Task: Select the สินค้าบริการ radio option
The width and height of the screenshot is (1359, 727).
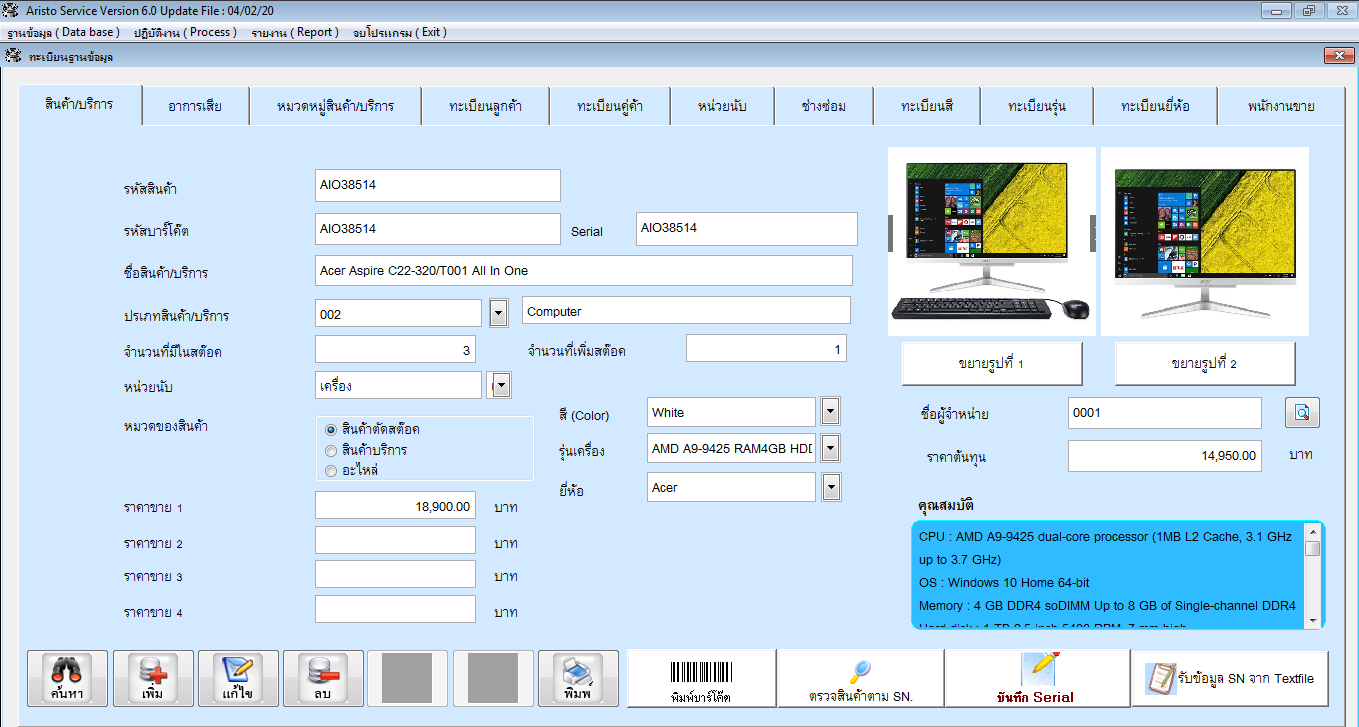Action: 332,450
